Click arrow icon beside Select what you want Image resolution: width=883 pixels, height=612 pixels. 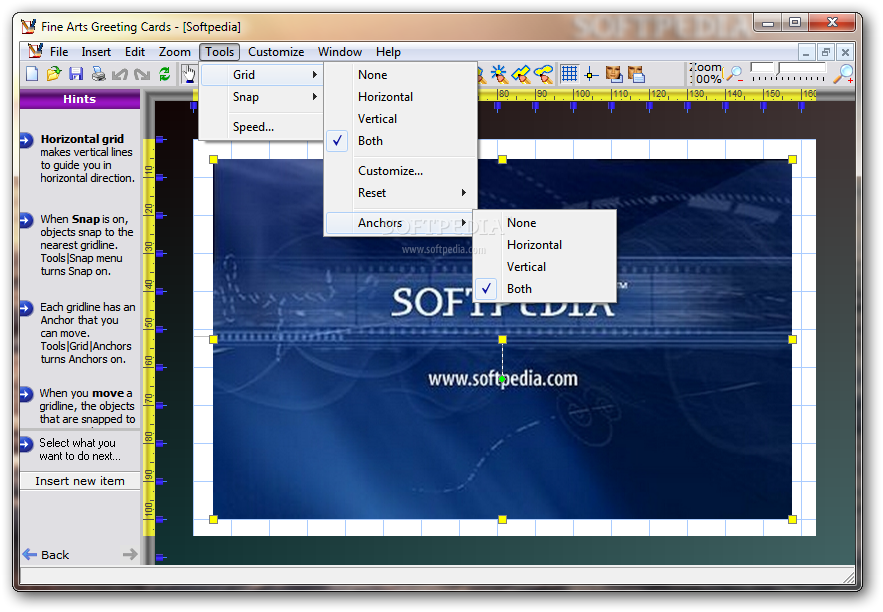(26, 444)
